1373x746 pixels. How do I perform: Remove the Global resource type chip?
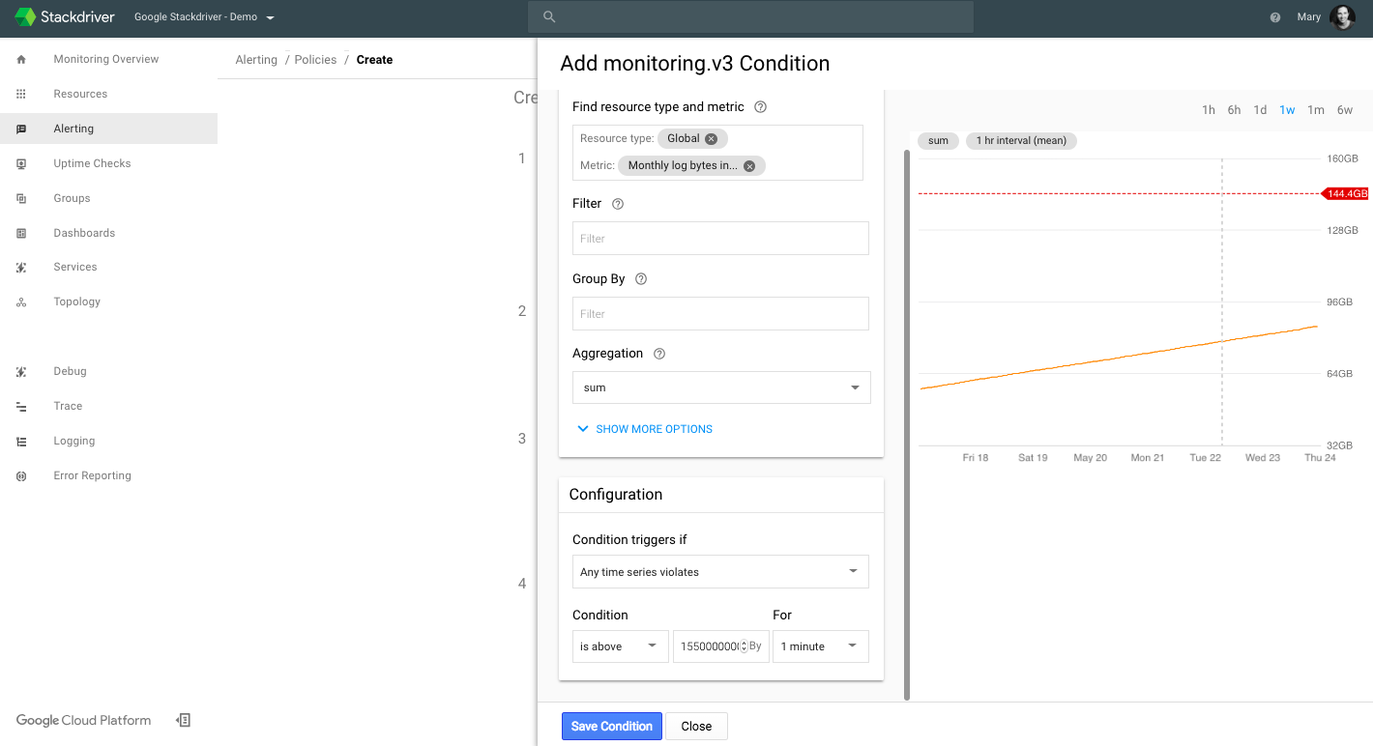click(711, 139)
